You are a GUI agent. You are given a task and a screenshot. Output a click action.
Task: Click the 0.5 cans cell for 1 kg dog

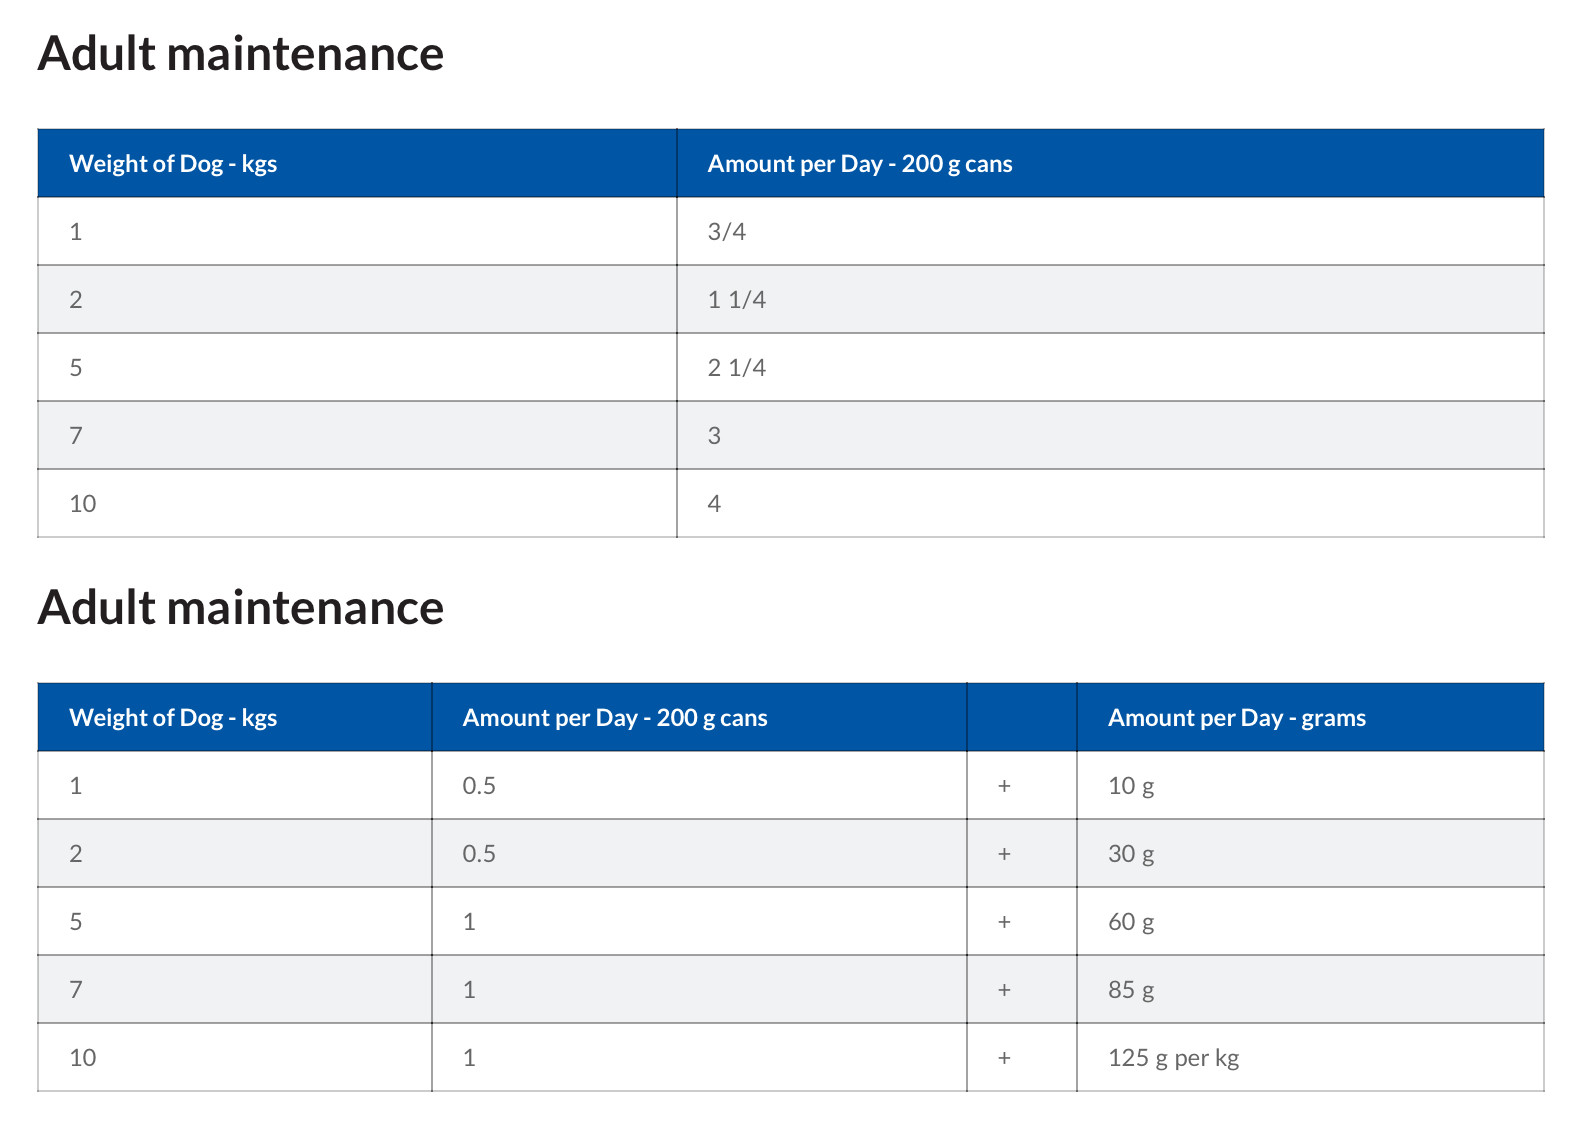tap(699, 785)
